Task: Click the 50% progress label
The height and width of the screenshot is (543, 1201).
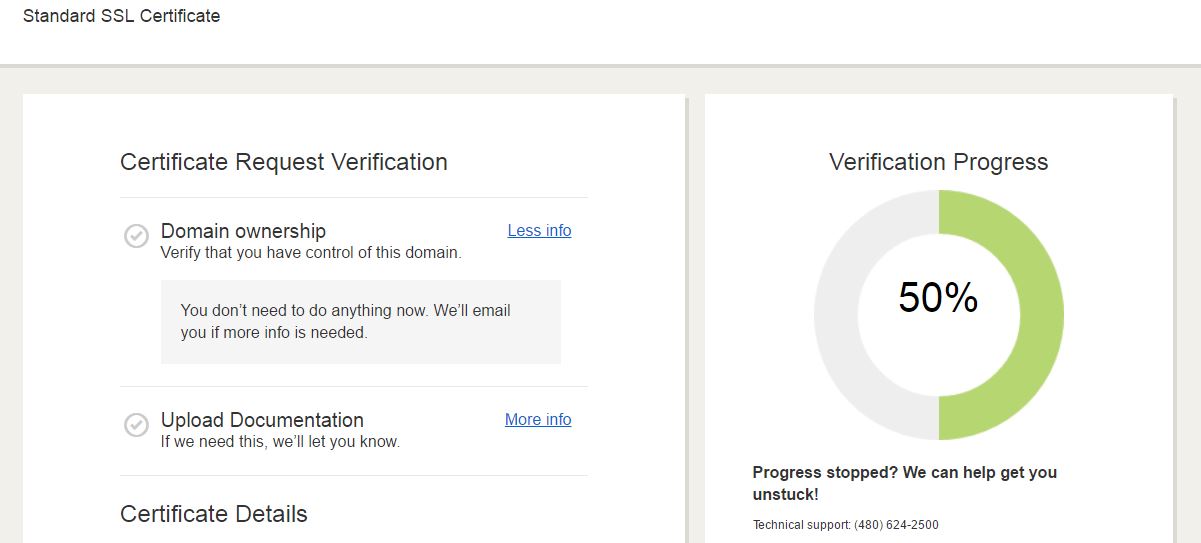Action: (x=938, y=297)
